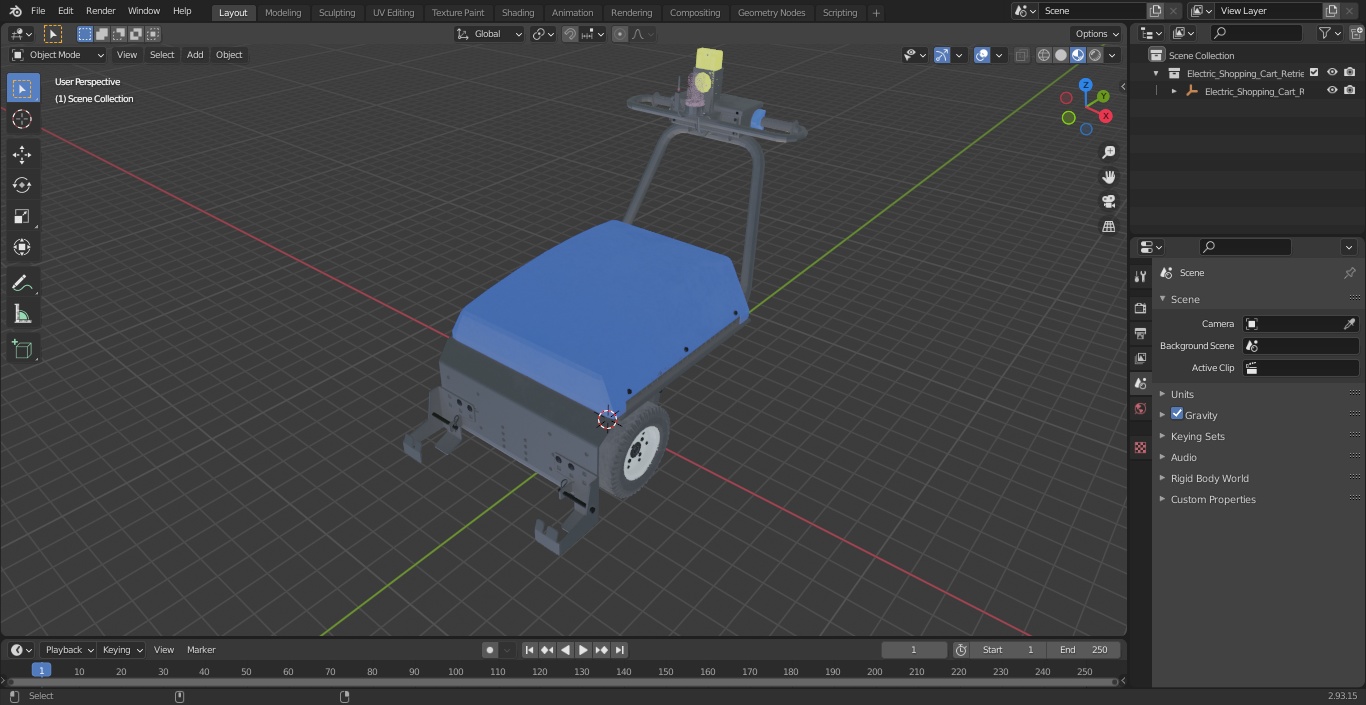
Task: Toggle Gravity checkbox
Action: [1177, 414]
